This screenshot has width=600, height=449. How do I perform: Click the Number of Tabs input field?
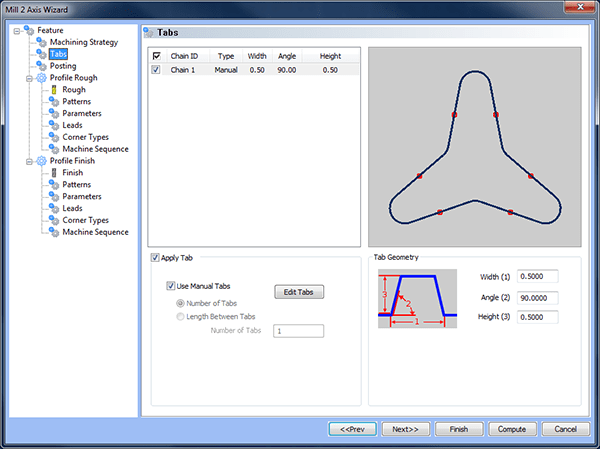pos(298,331)
